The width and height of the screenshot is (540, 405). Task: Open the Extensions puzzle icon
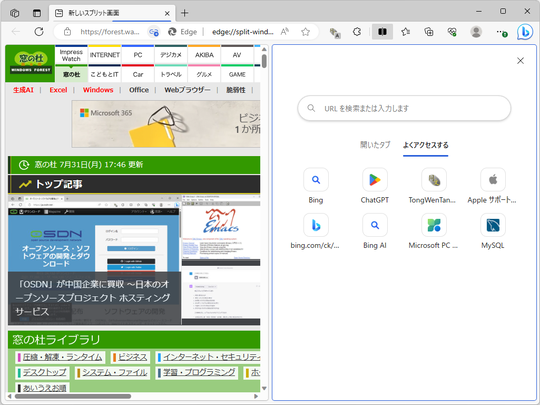[x=357, y=32]
